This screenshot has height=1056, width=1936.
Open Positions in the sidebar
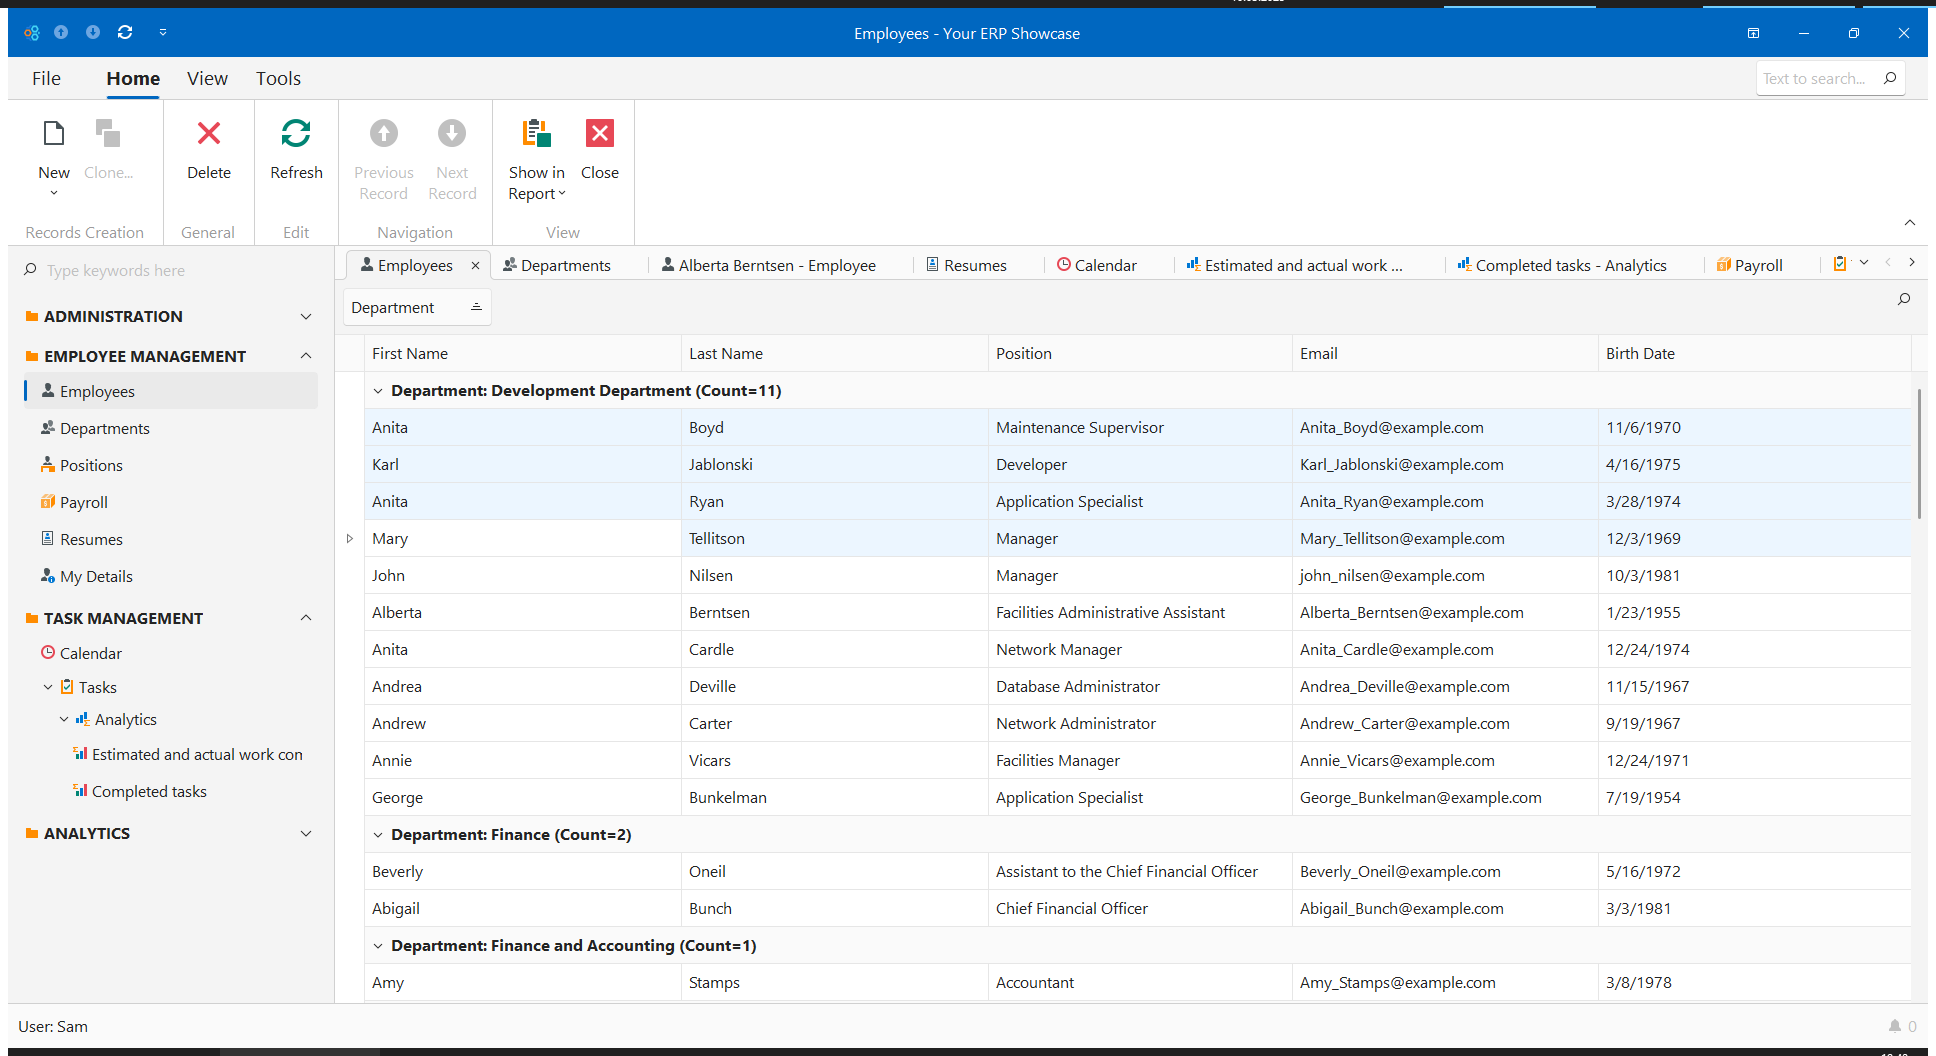91,465
